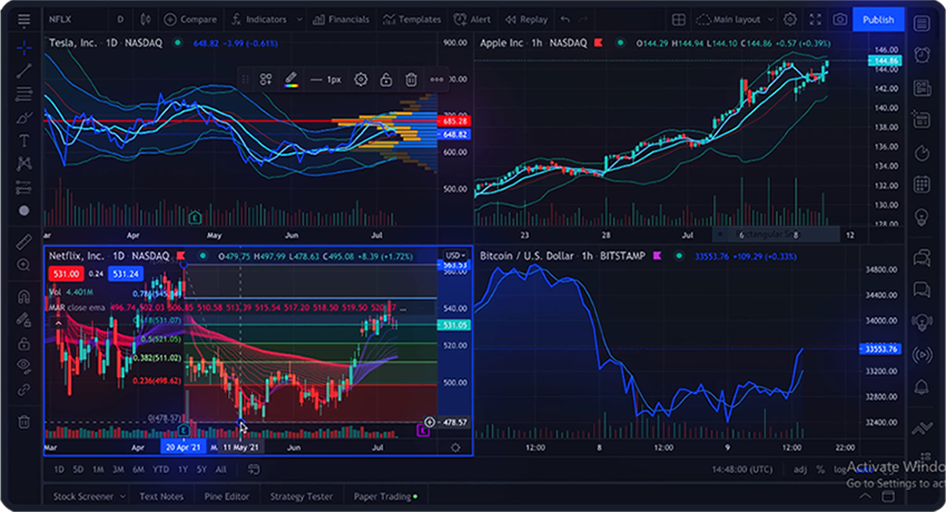Open the select layout grid icon
Image resolution: width=946 pixels, height=512 pixels.
(679, 19)
